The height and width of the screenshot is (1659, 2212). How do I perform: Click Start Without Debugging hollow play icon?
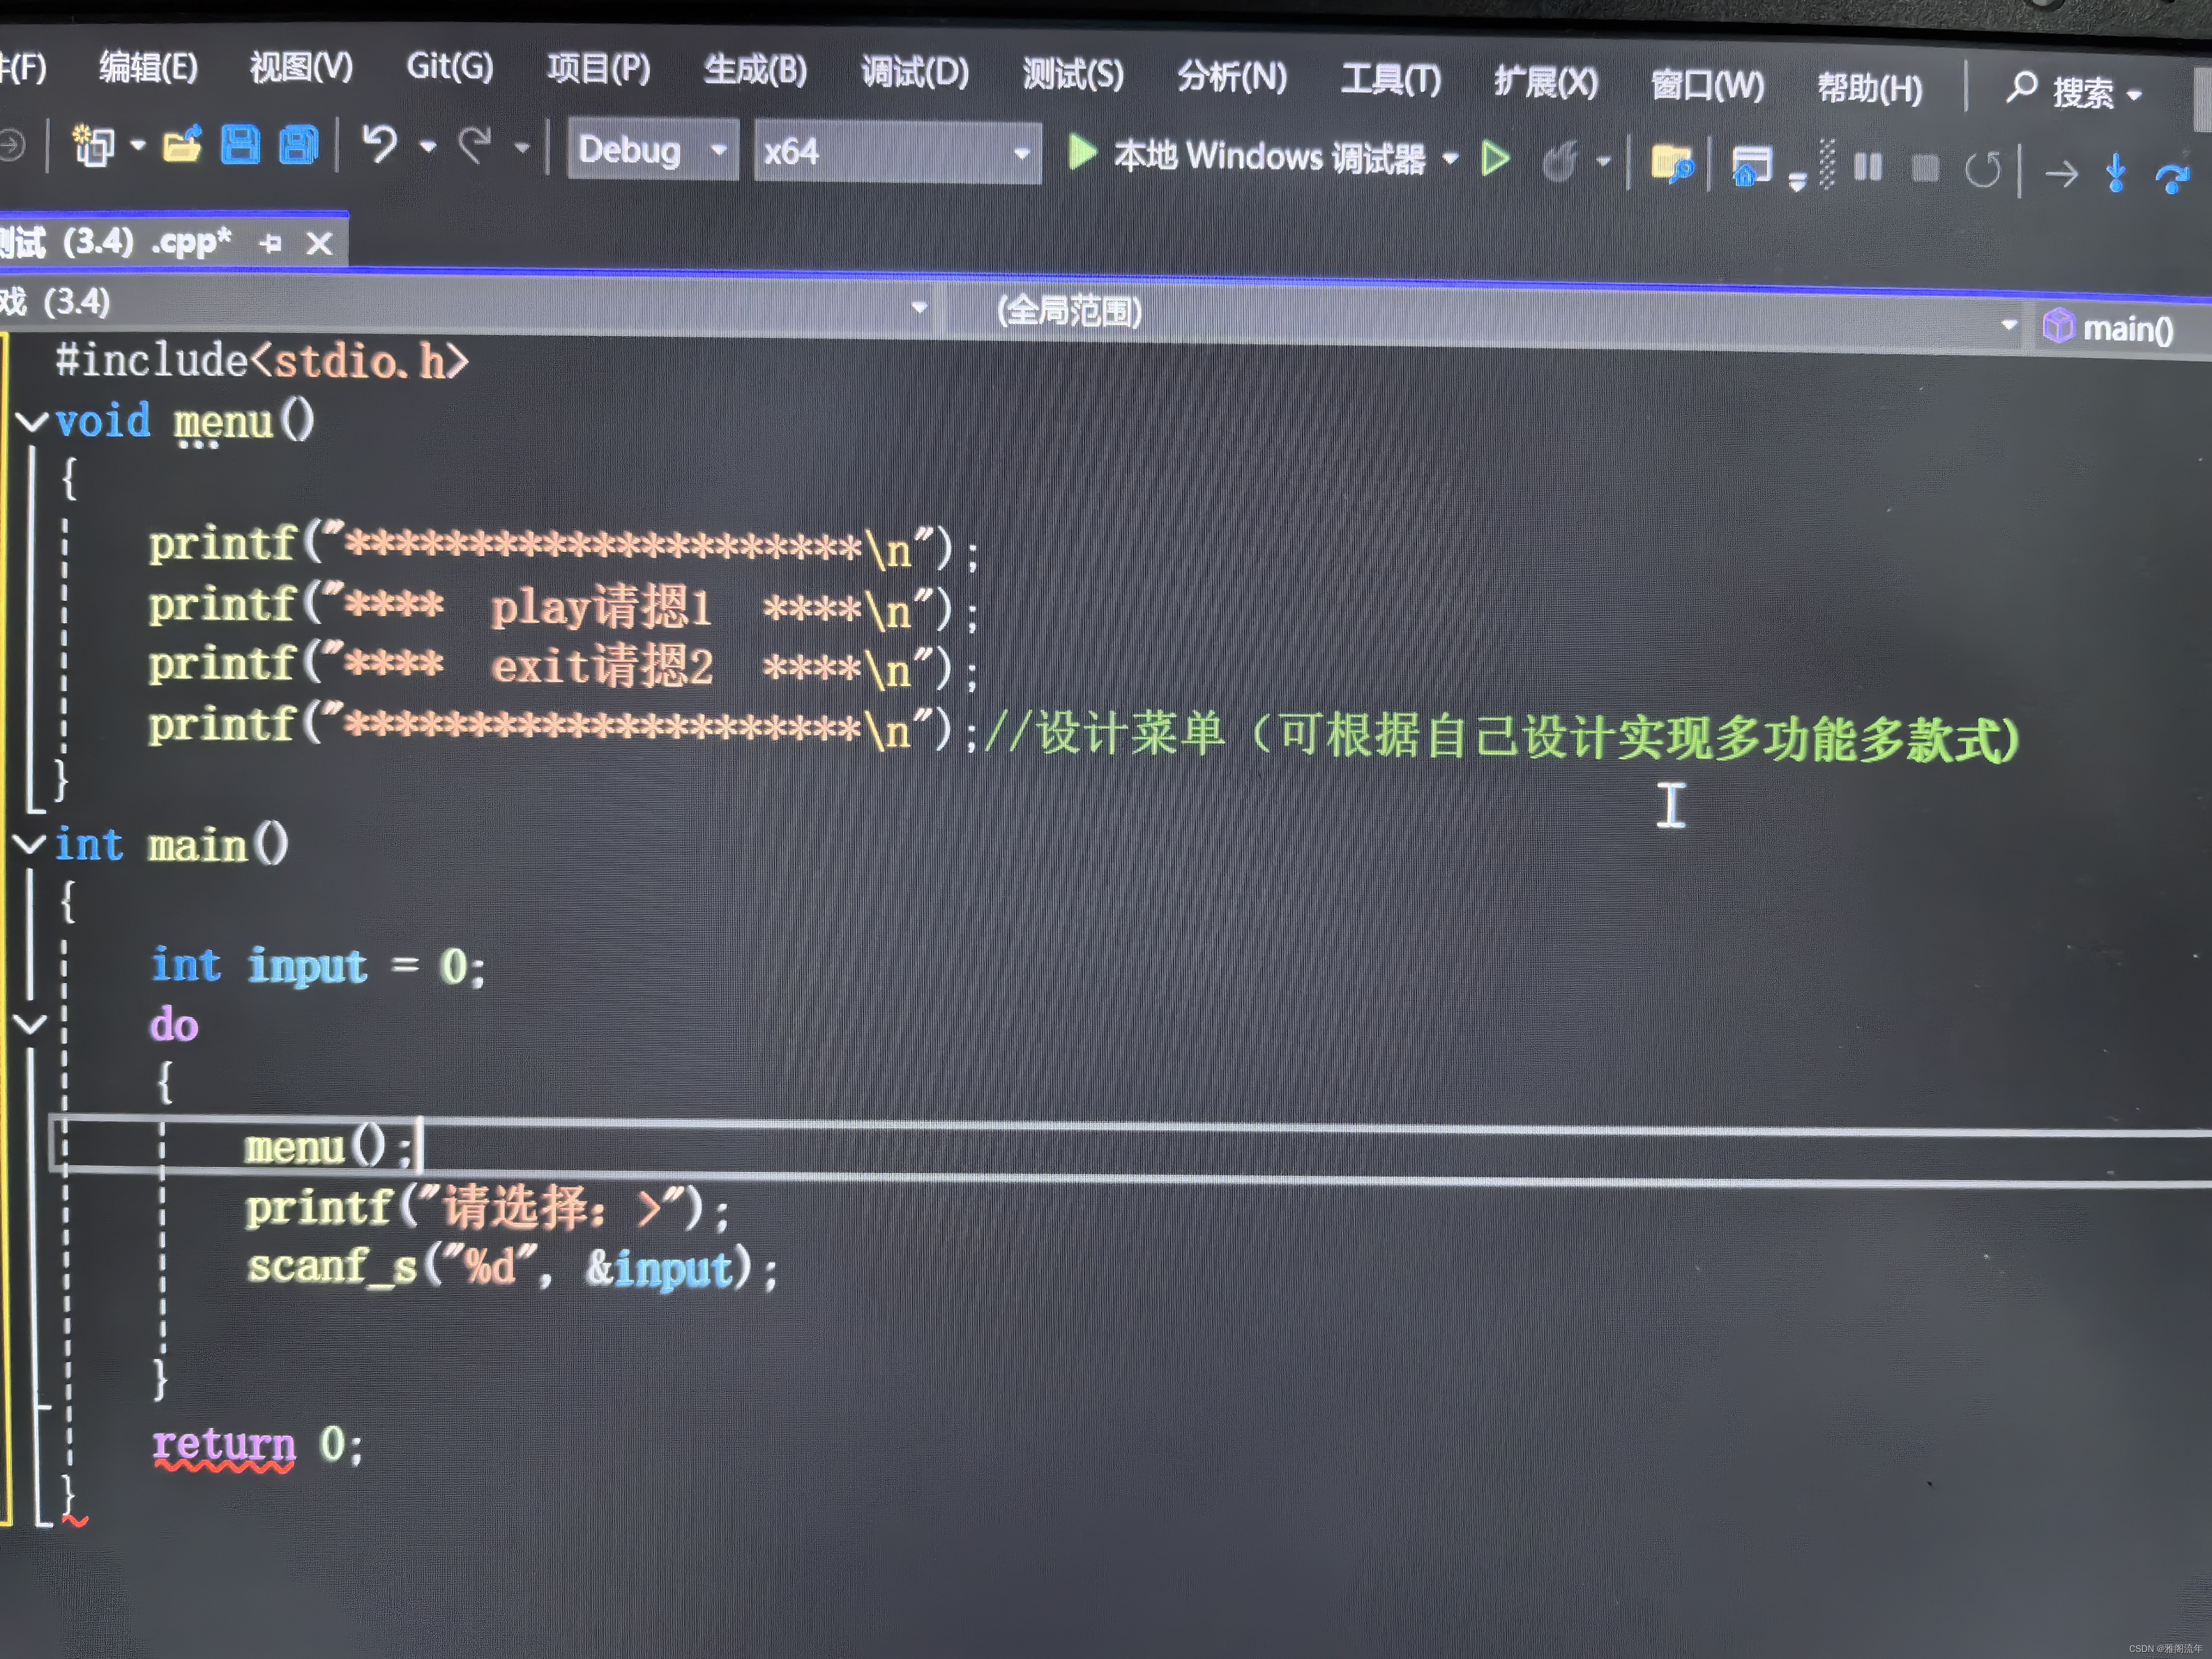pyautogui.click(x=1495, y=159)
